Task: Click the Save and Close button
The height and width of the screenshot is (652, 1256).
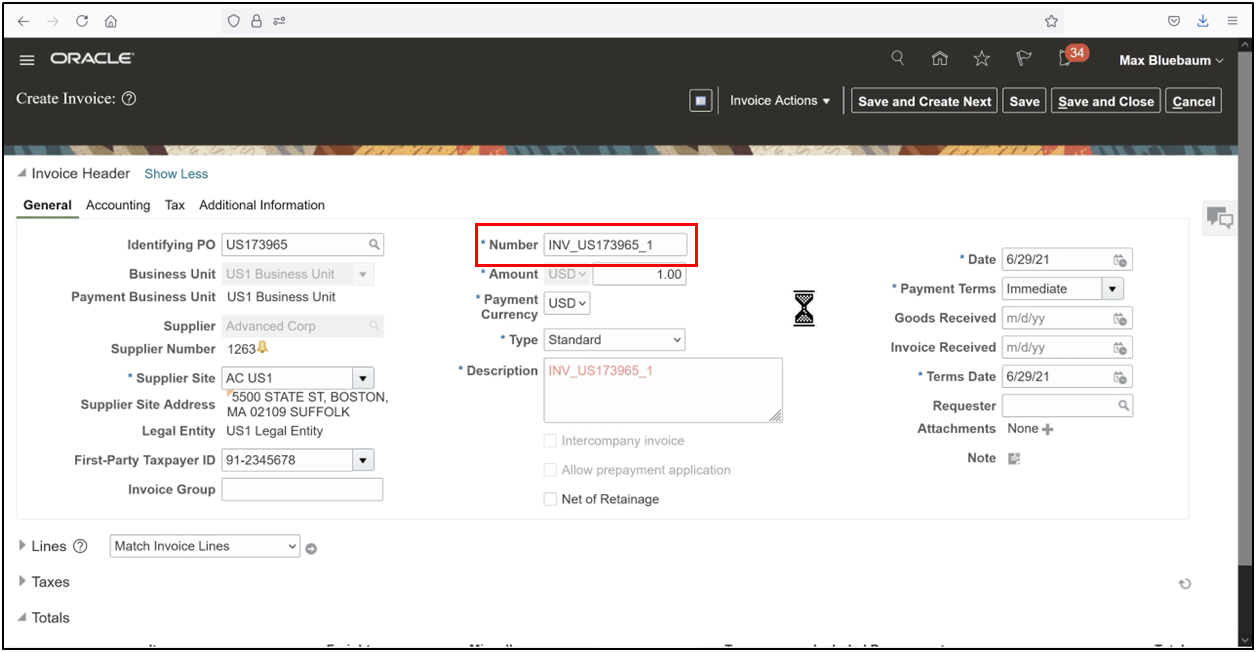Action: pyautogui.click(x=1105, y=100)
